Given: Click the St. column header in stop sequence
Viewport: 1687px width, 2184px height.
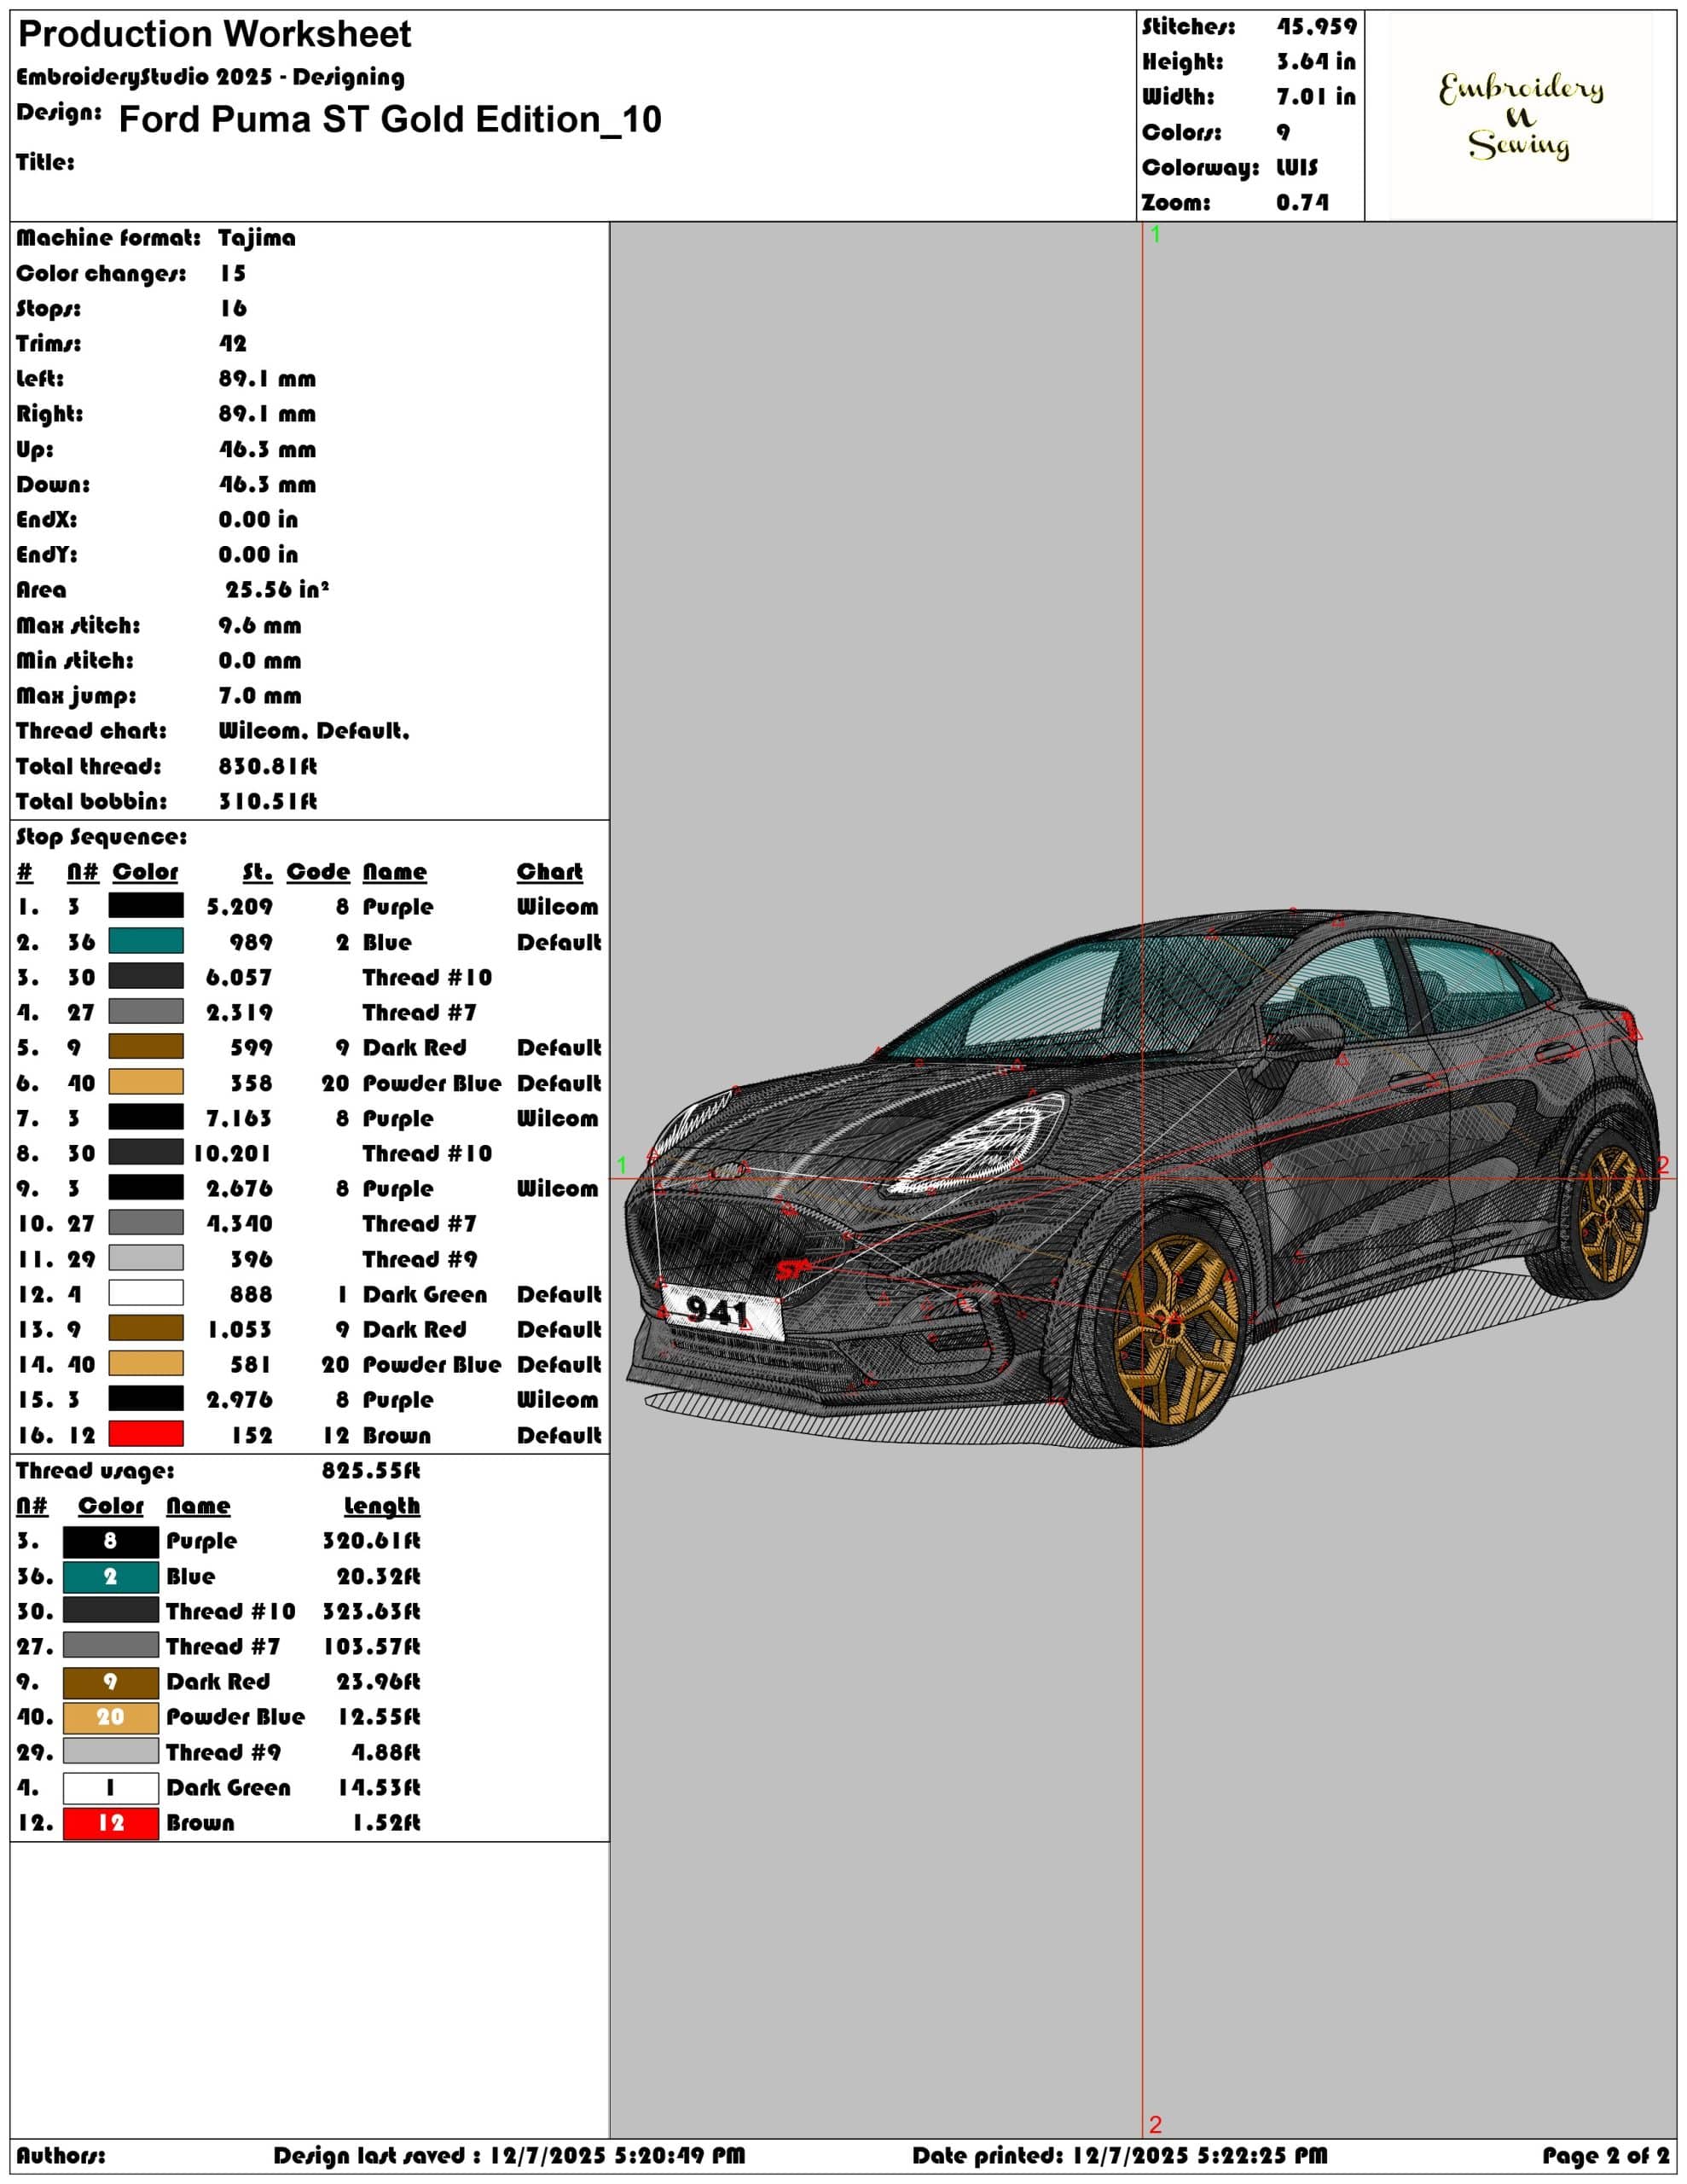Looking at the screenshot, I should [258, 872].
